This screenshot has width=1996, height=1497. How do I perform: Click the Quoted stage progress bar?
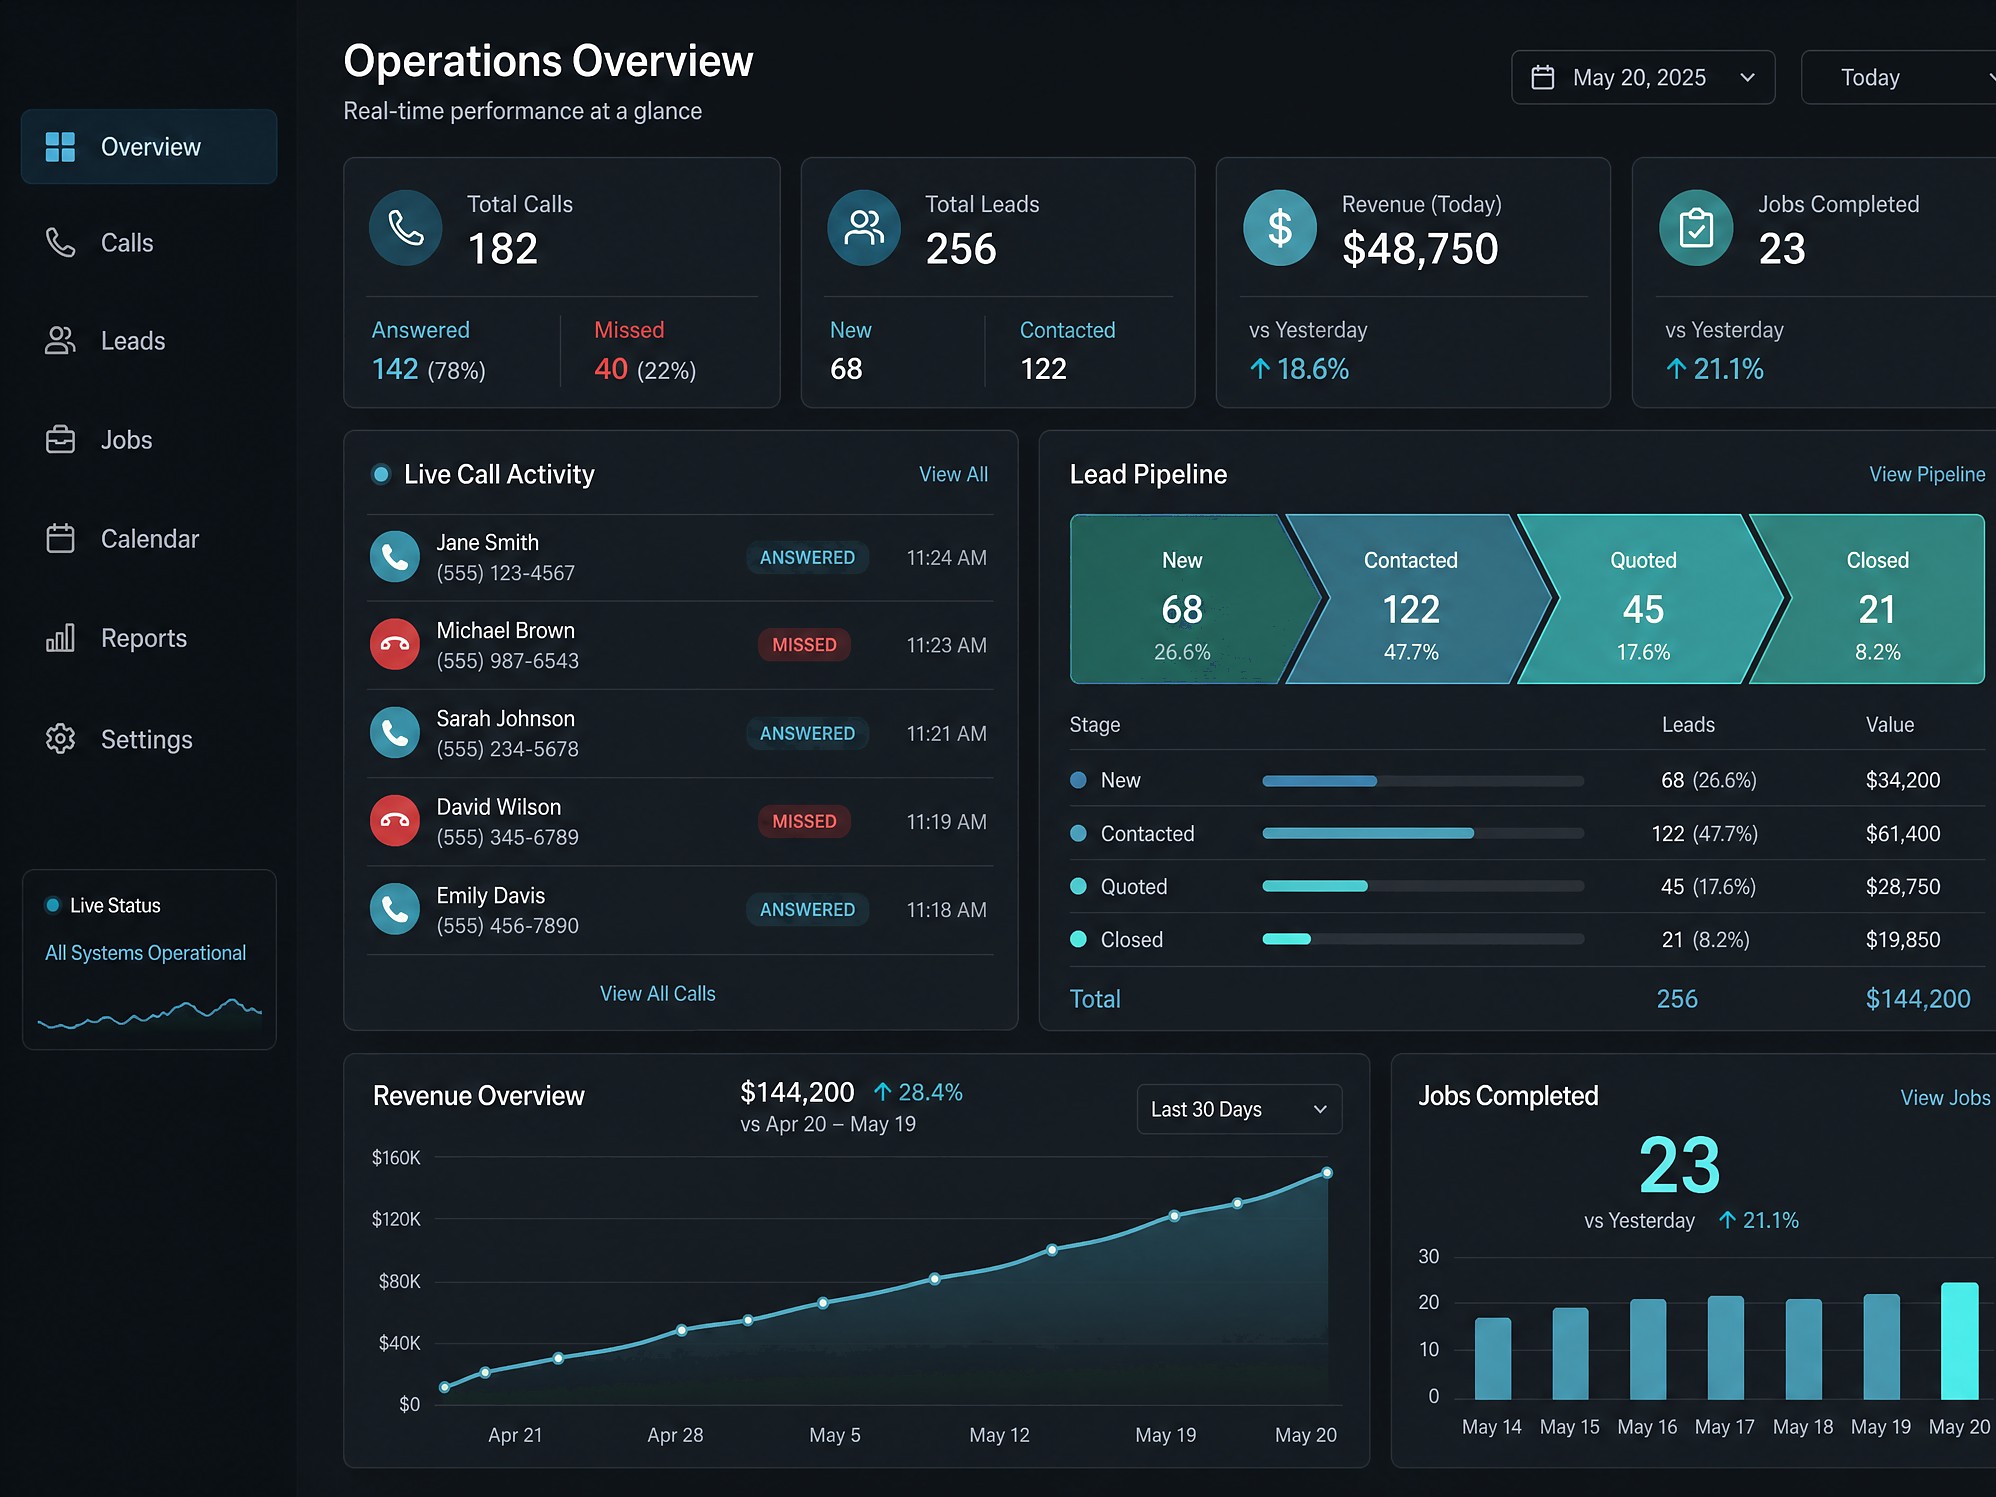point(1423,886)
